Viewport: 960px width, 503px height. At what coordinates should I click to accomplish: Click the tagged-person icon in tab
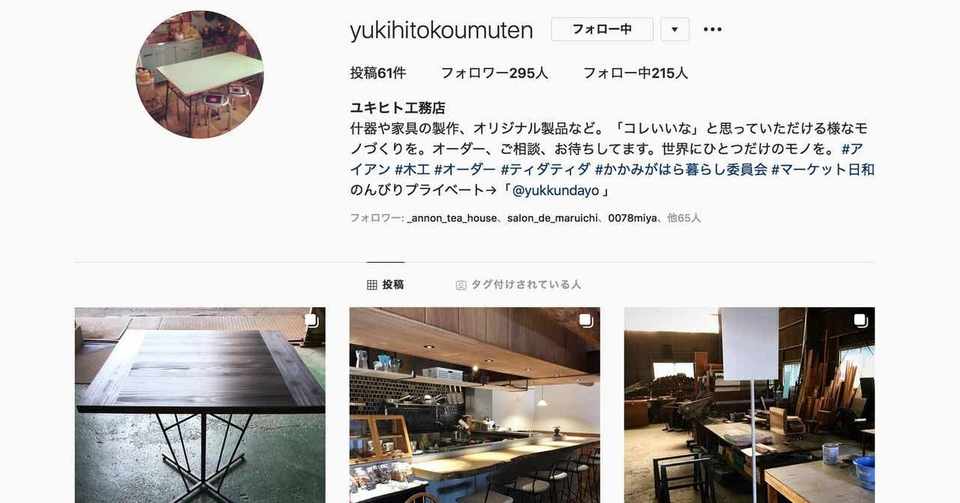[x=461, y=285]
